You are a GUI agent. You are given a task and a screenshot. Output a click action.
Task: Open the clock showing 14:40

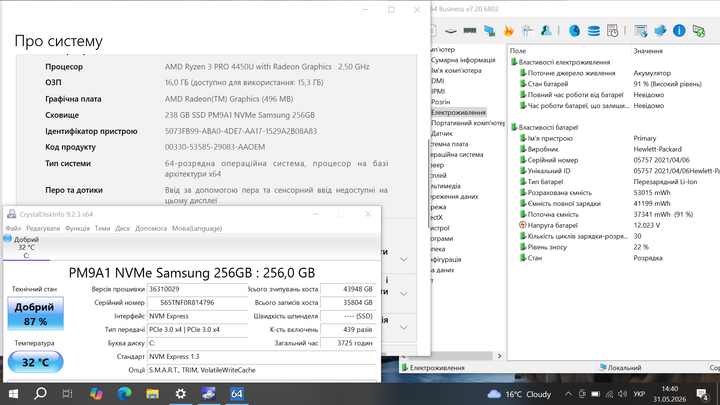click(x=670, y=394)
